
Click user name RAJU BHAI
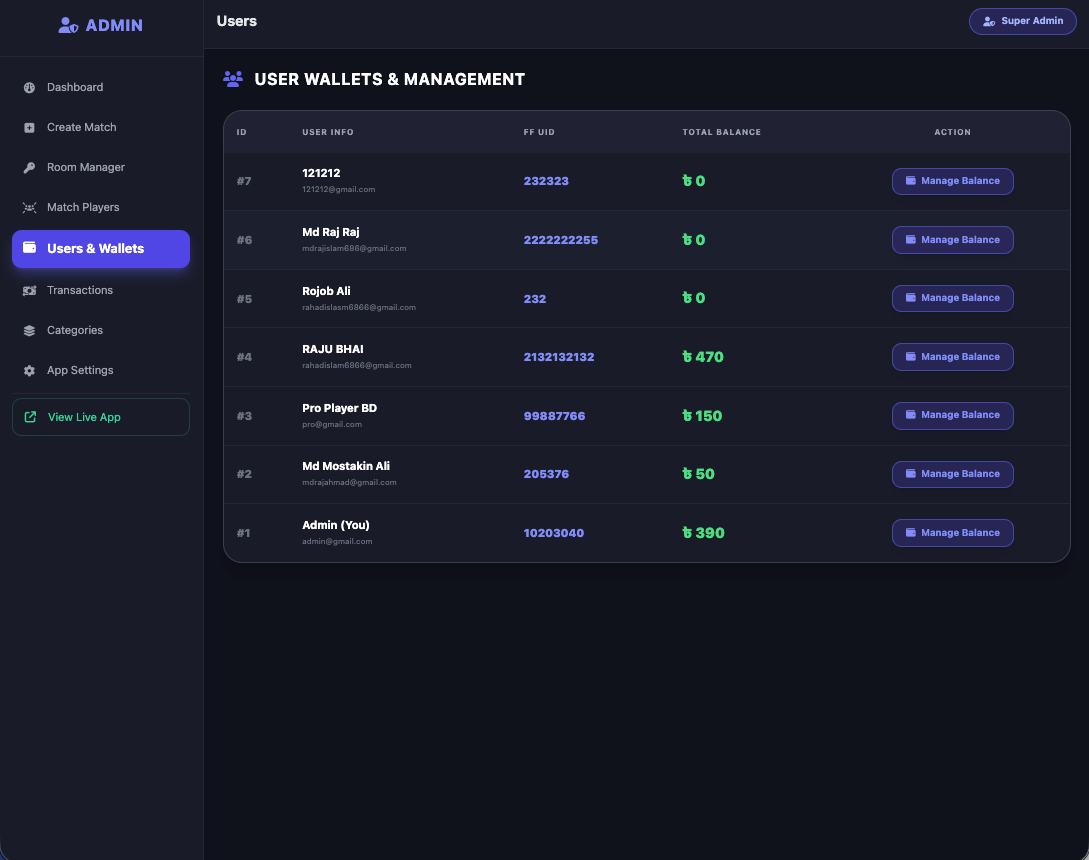coord(333,349)
